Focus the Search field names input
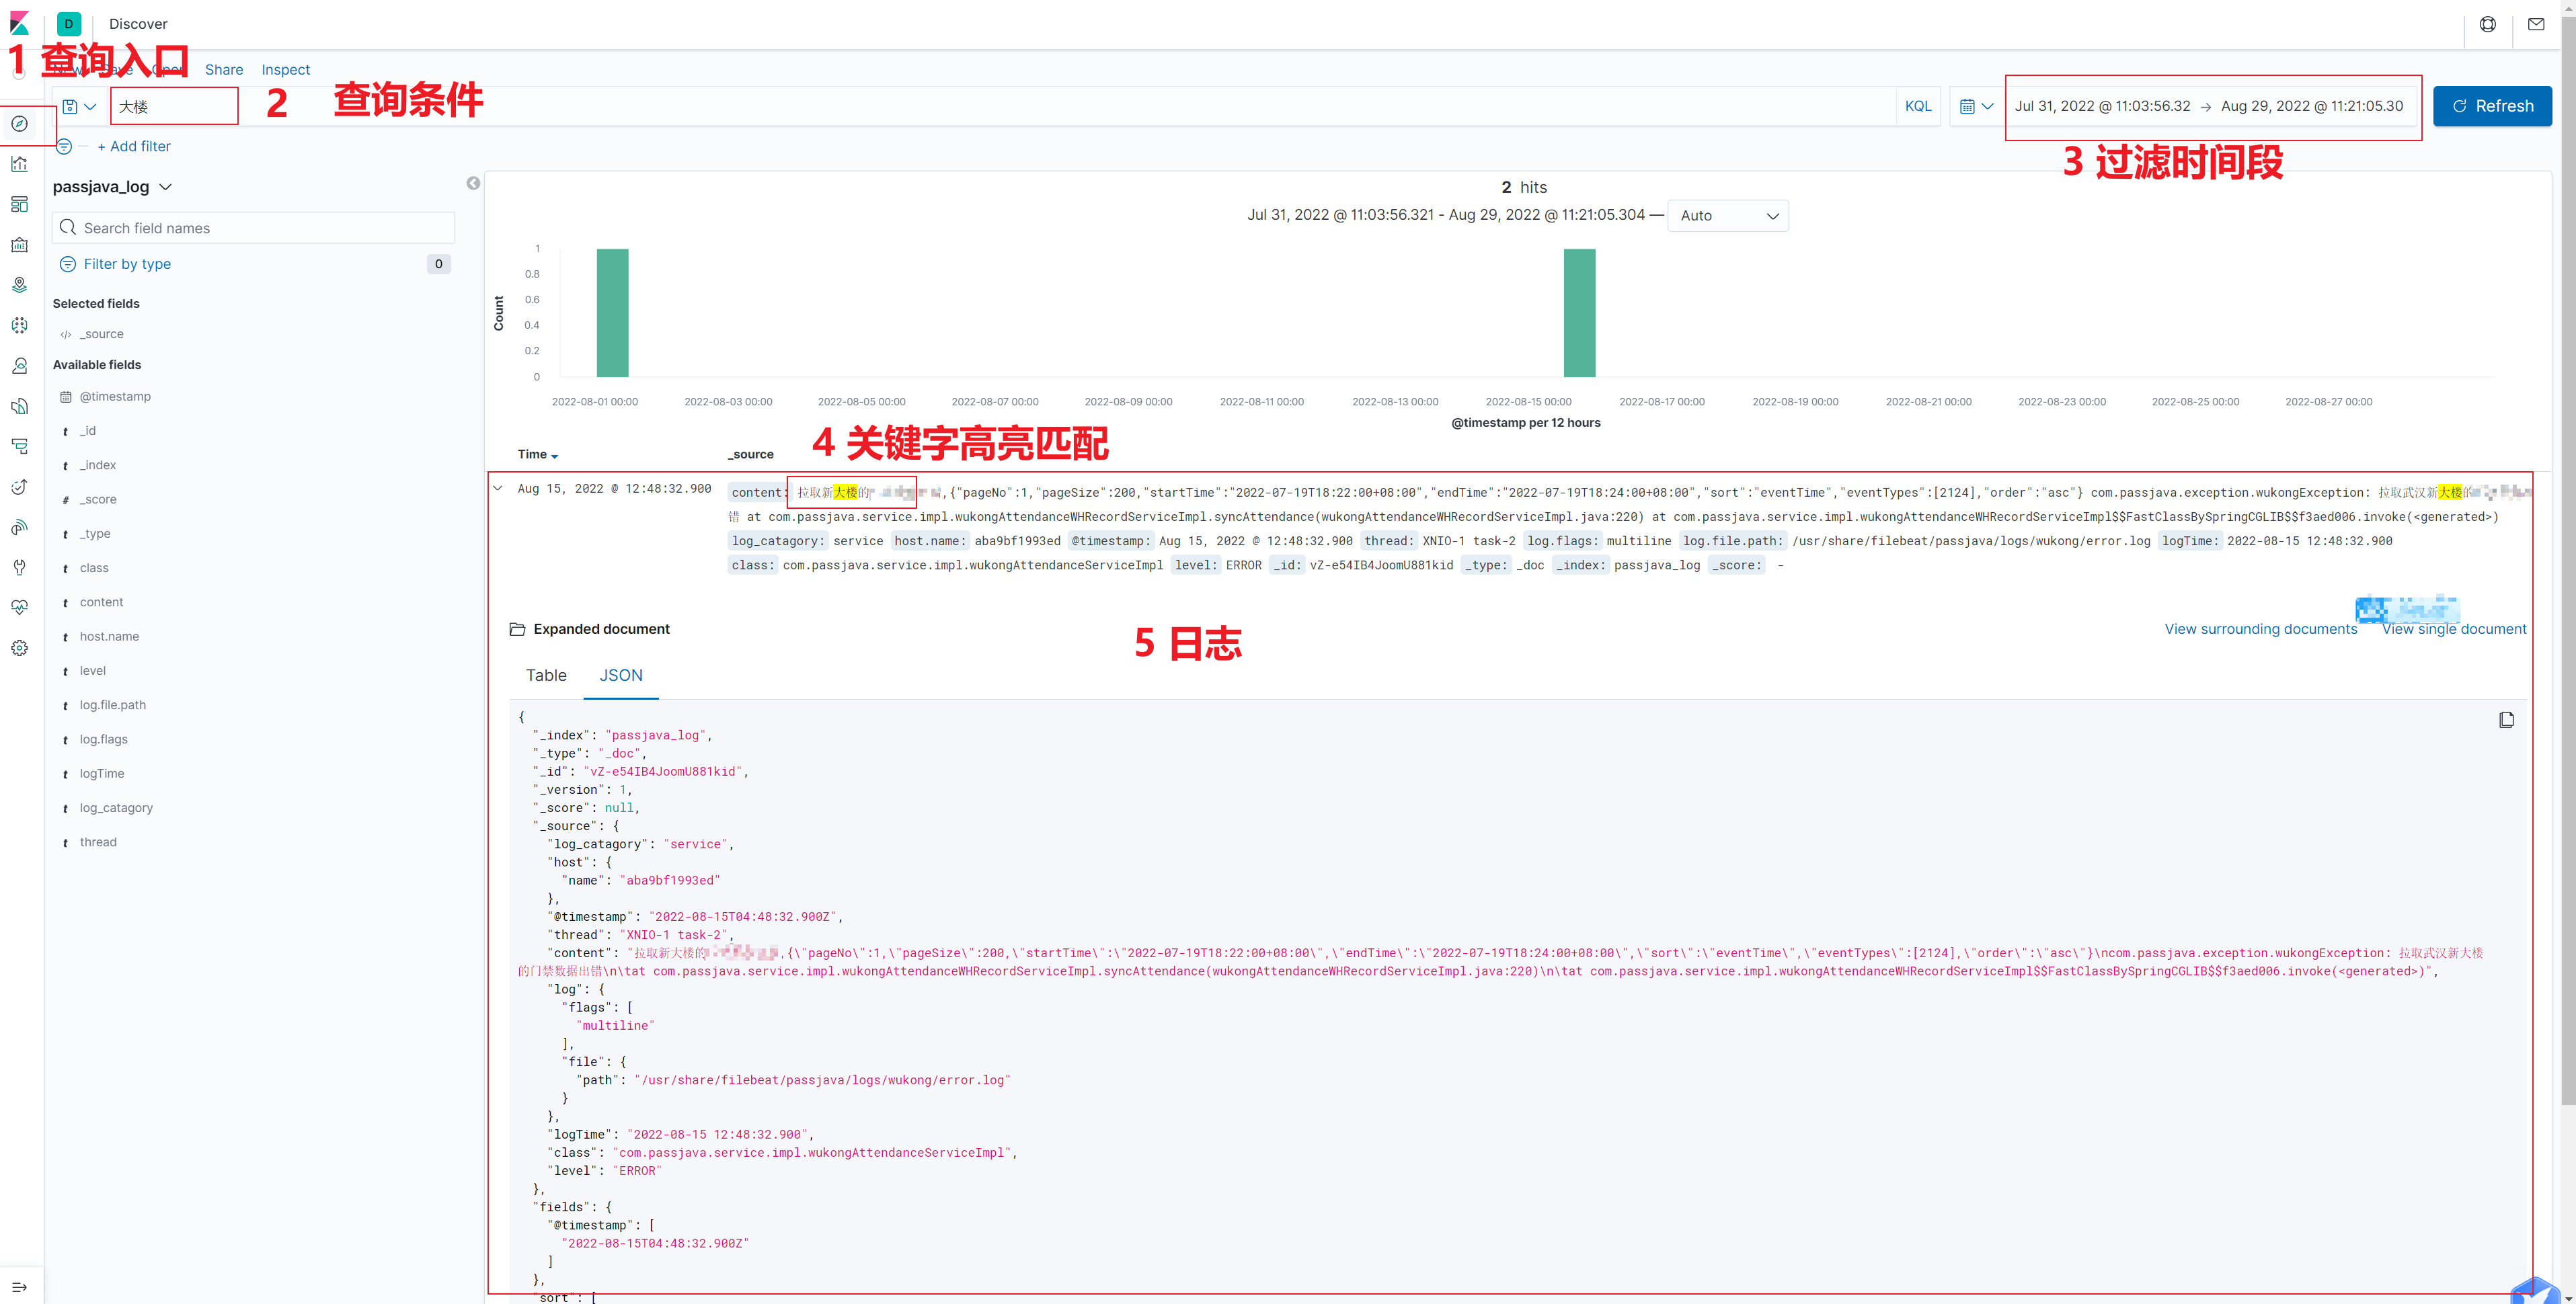The width and height of the screenshot is (2576, 1304). click(x=255, y=228)
